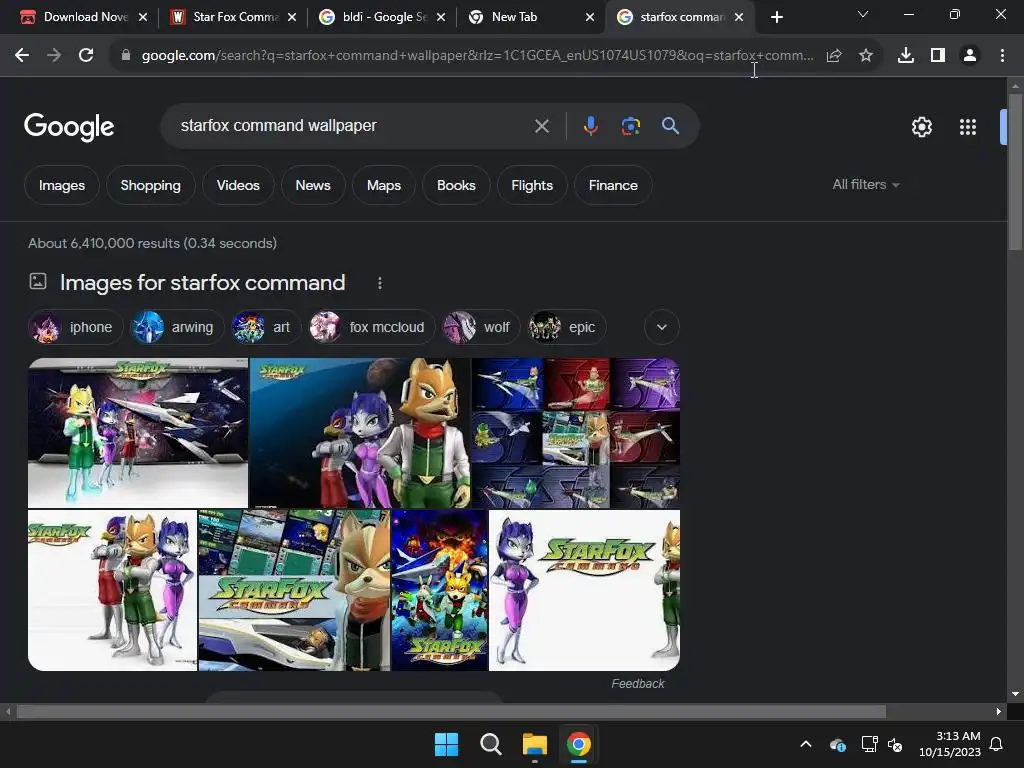Bookmark this tab with the star icon

tap(866, 56)
